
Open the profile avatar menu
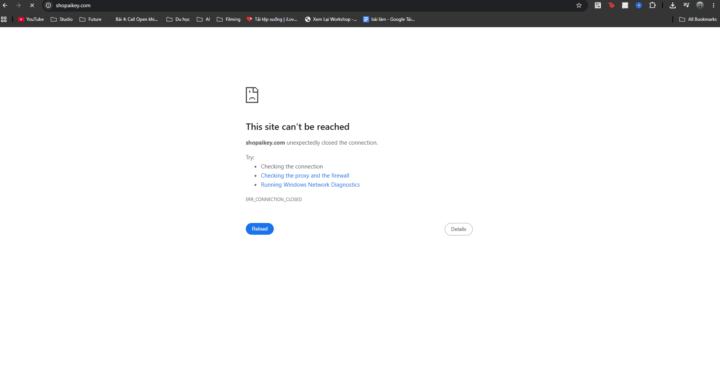[700, 6]
